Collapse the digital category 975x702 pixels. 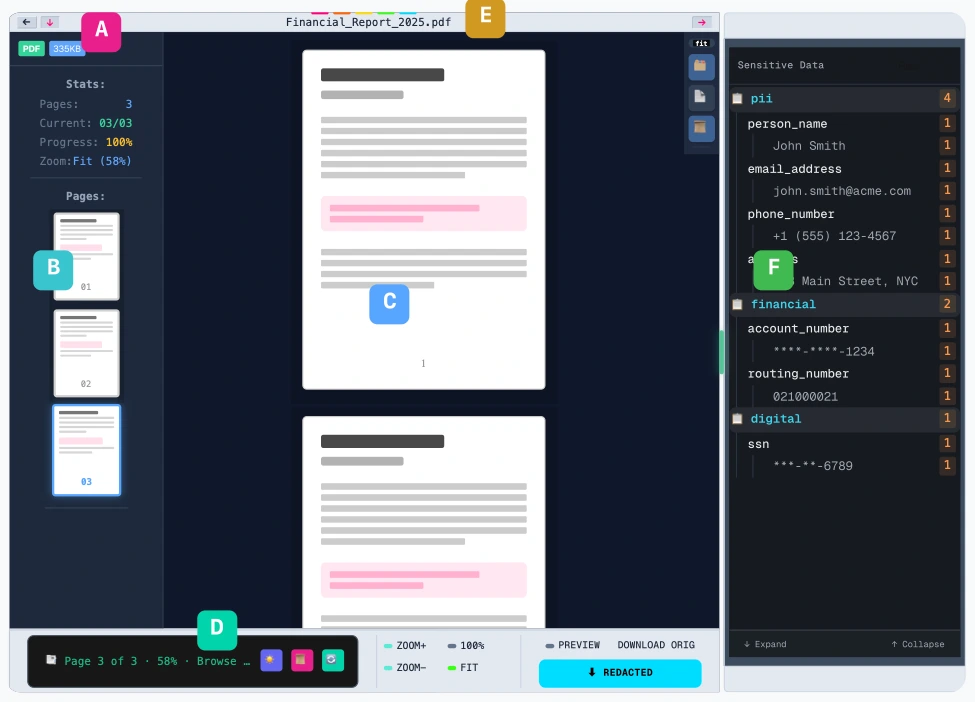[x=844, y=418]
